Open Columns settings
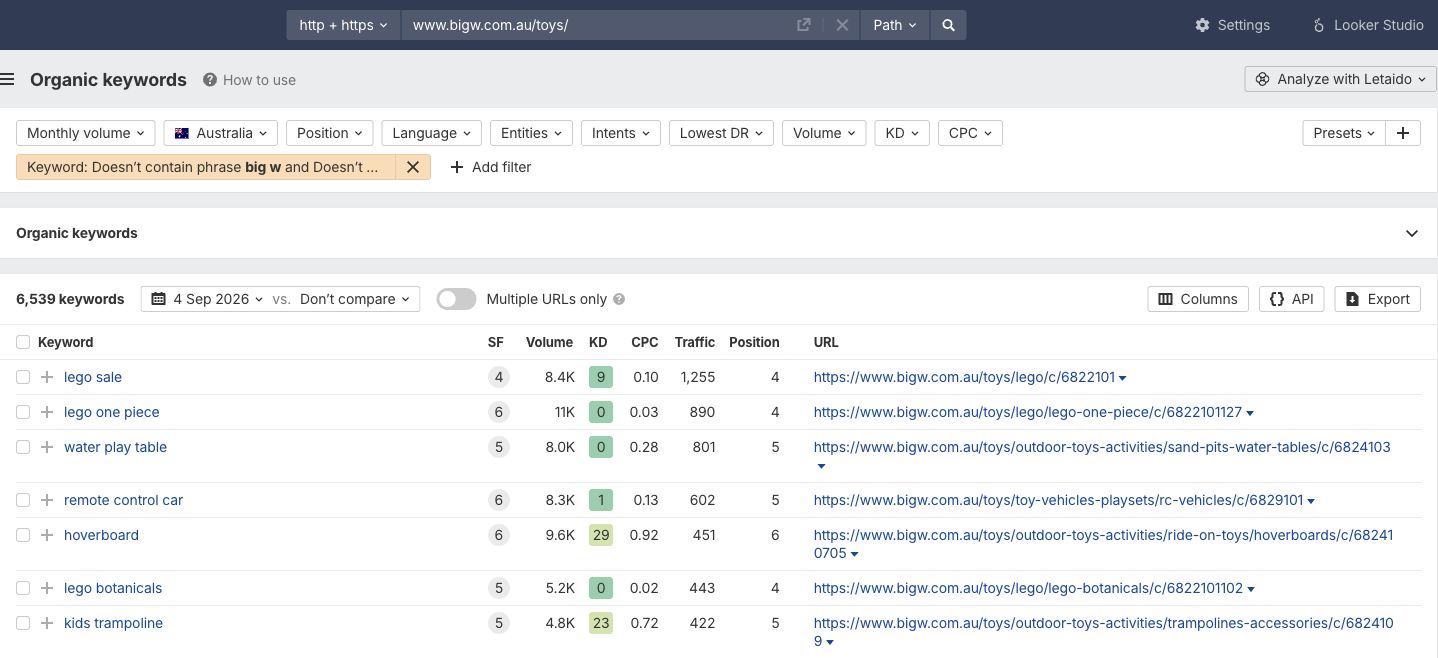 pos(1198,299)
